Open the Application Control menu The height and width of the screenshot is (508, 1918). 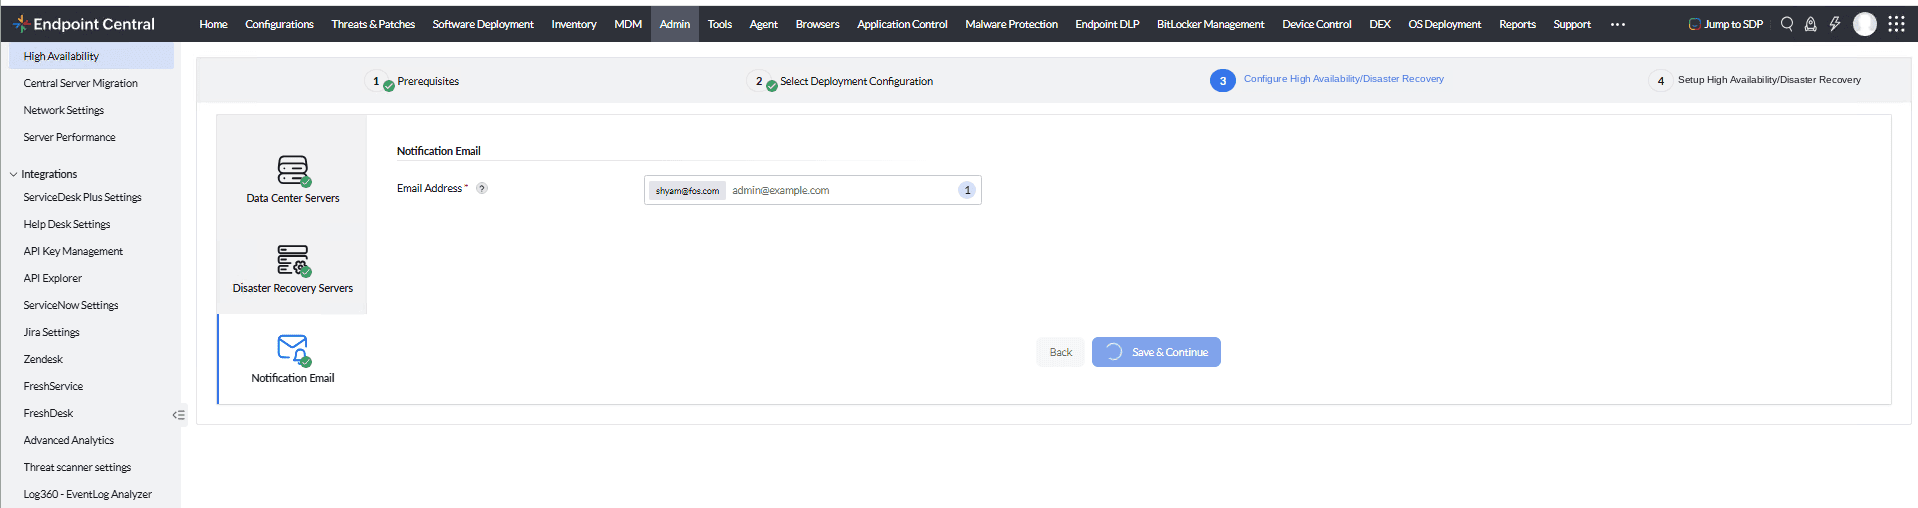click(x=902, y=24)
